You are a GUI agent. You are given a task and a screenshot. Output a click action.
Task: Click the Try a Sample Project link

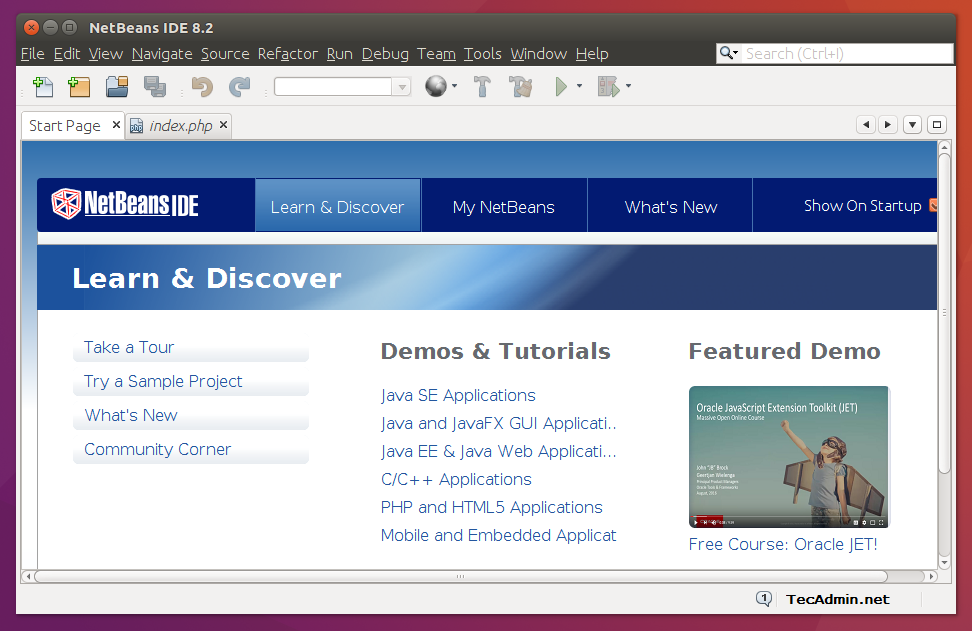[x=163, y=381]
